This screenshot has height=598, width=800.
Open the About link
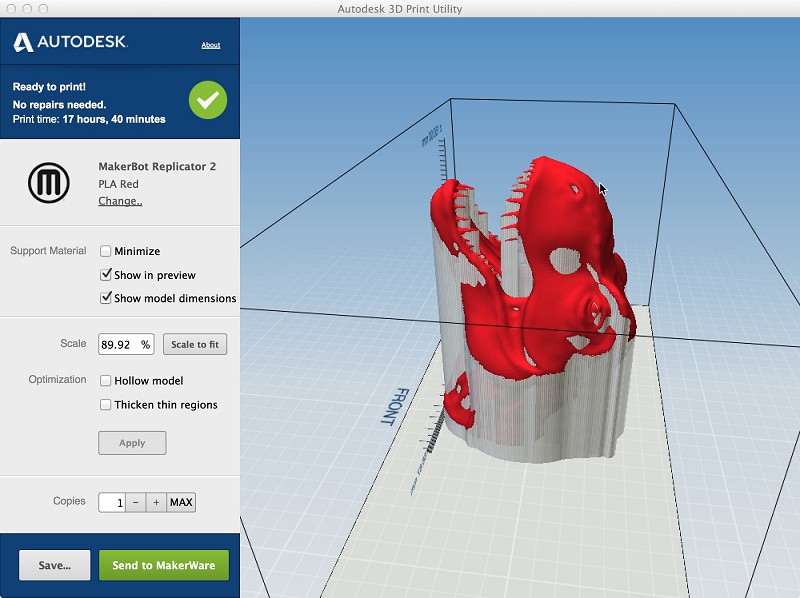tap(211, 45)
